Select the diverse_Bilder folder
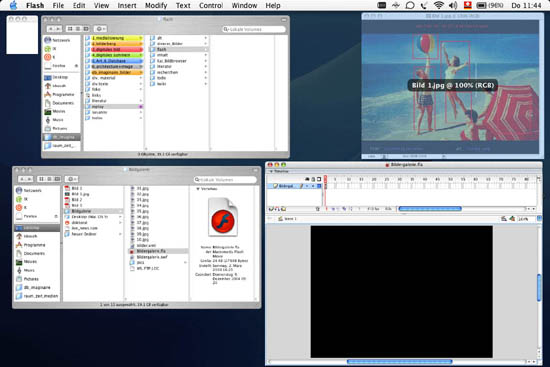Image resolution: width=550 pixels, height=367 pixels. [179, 44]
